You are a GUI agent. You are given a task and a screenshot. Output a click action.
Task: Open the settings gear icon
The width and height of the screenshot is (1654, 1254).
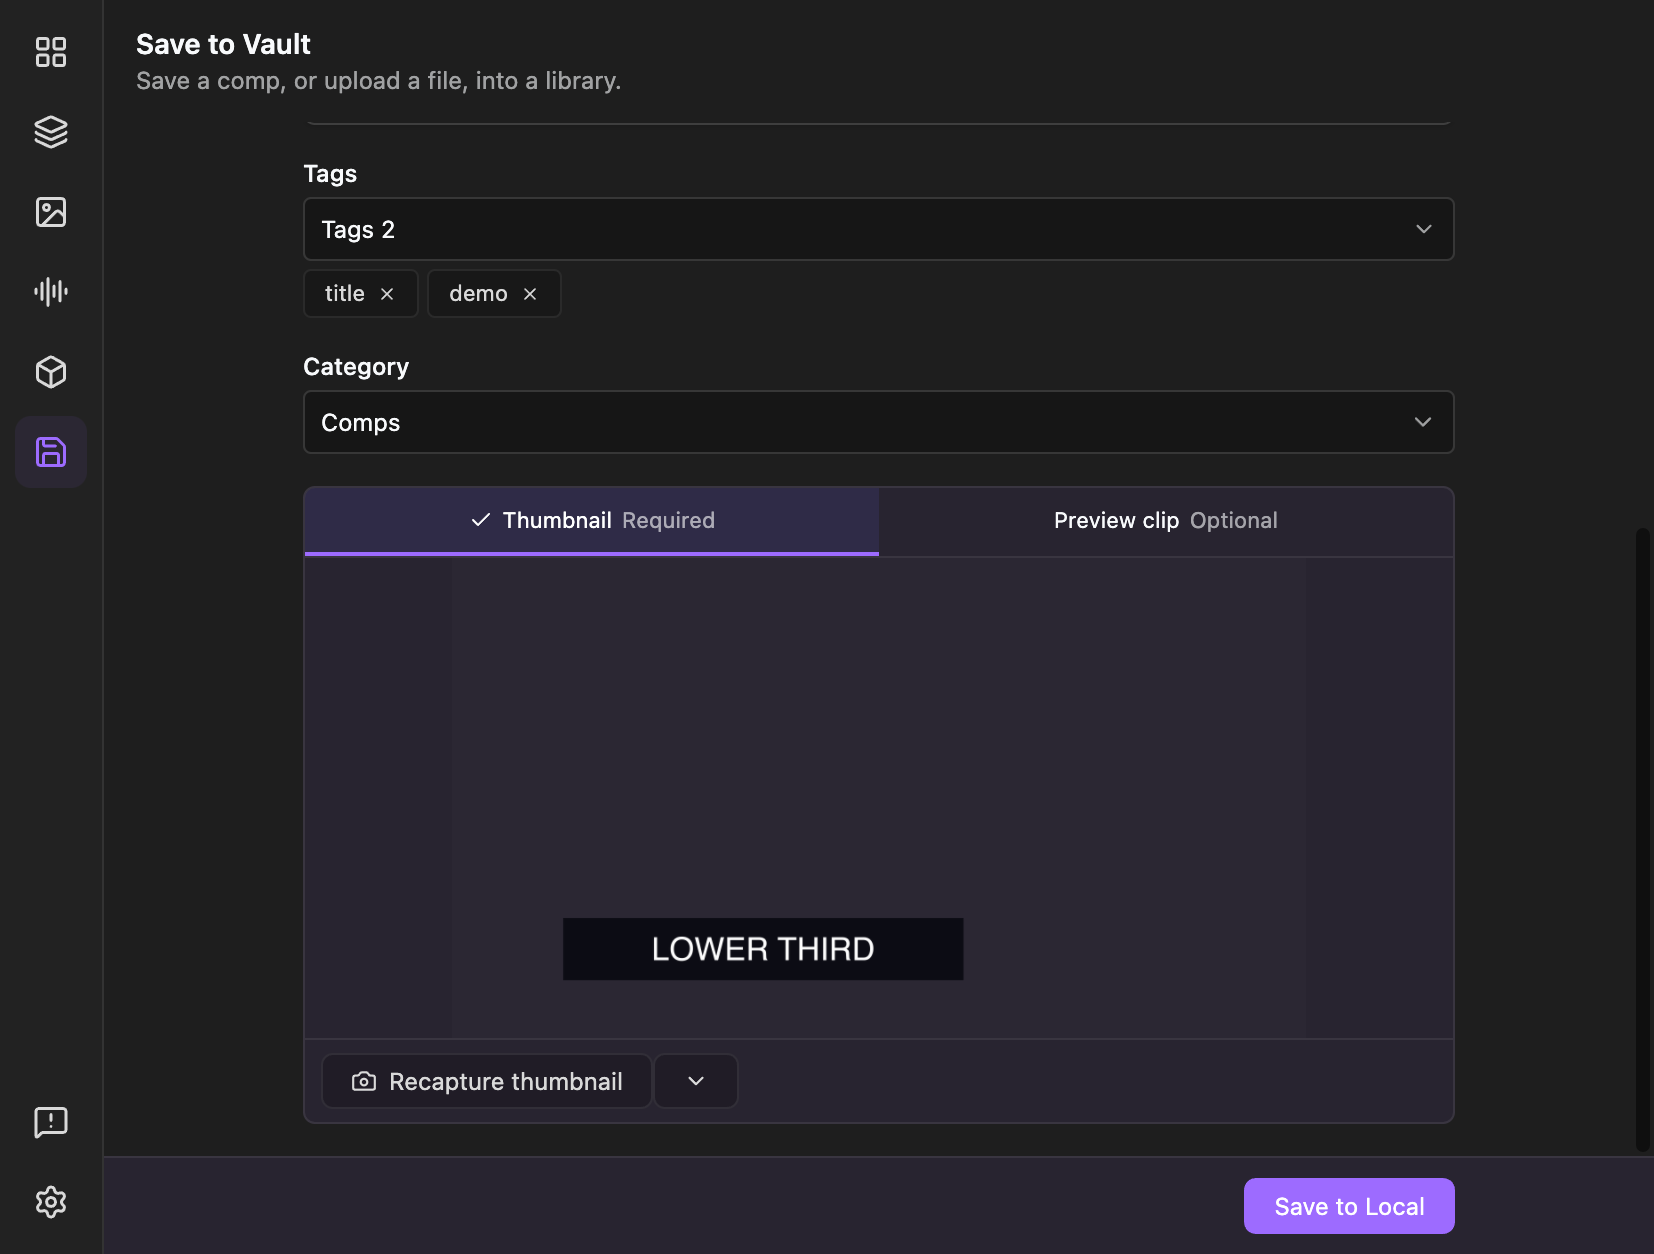[51, 1202]
